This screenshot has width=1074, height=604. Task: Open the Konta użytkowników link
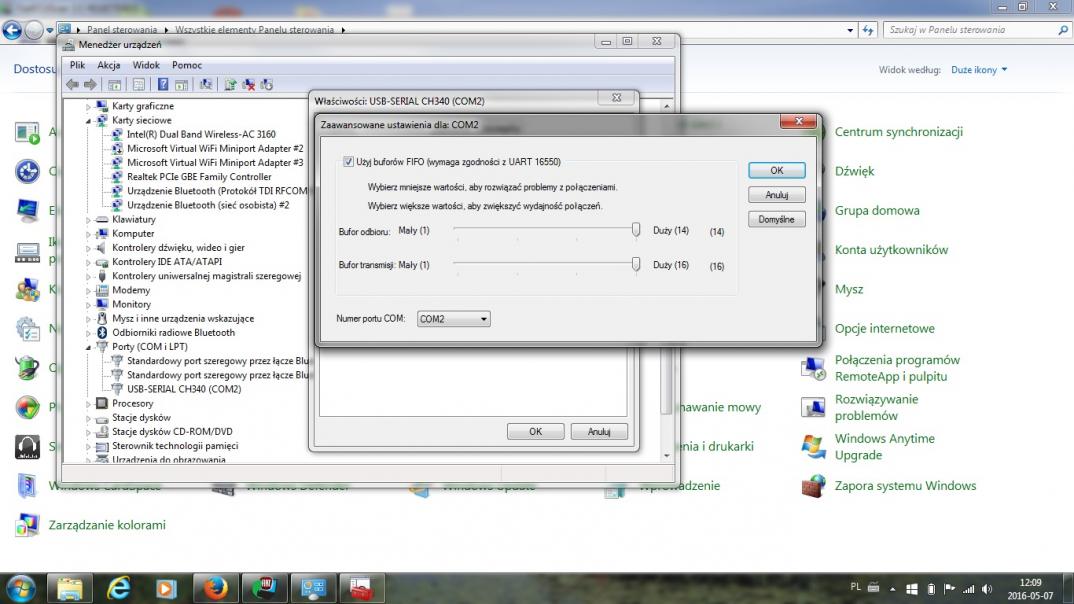coord(891,250)
